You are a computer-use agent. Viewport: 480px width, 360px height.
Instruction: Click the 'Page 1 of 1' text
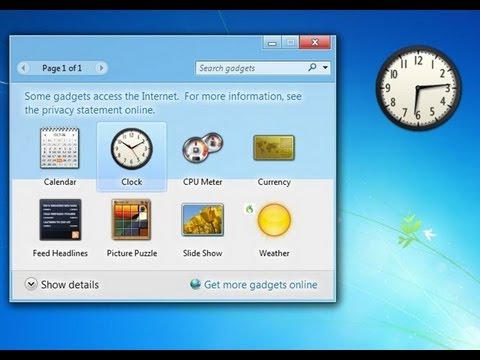click(62, 68)
